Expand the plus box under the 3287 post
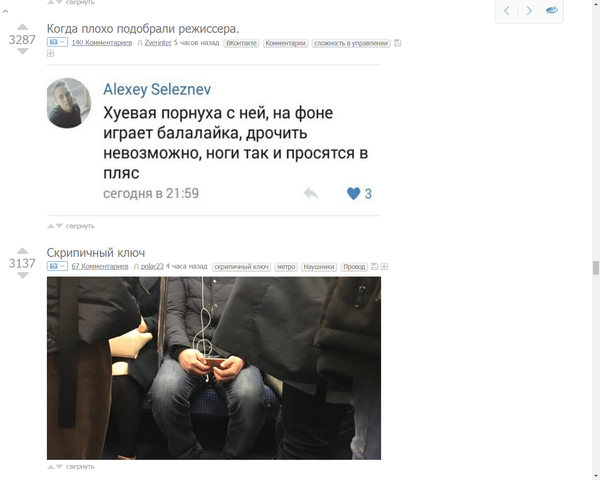The image size is (600, 480). [51, 54]
